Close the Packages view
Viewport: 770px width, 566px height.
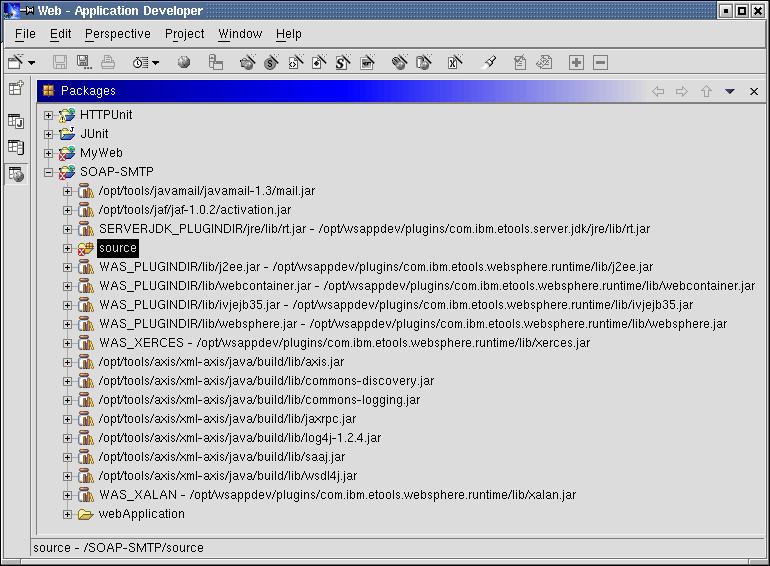pyautogui.click(x=753, y=91)
